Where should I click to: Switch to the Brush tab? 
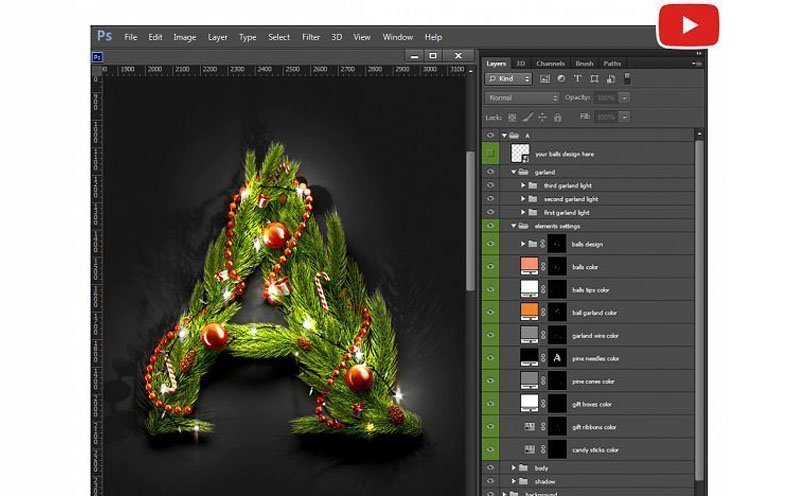click(584, 63)
